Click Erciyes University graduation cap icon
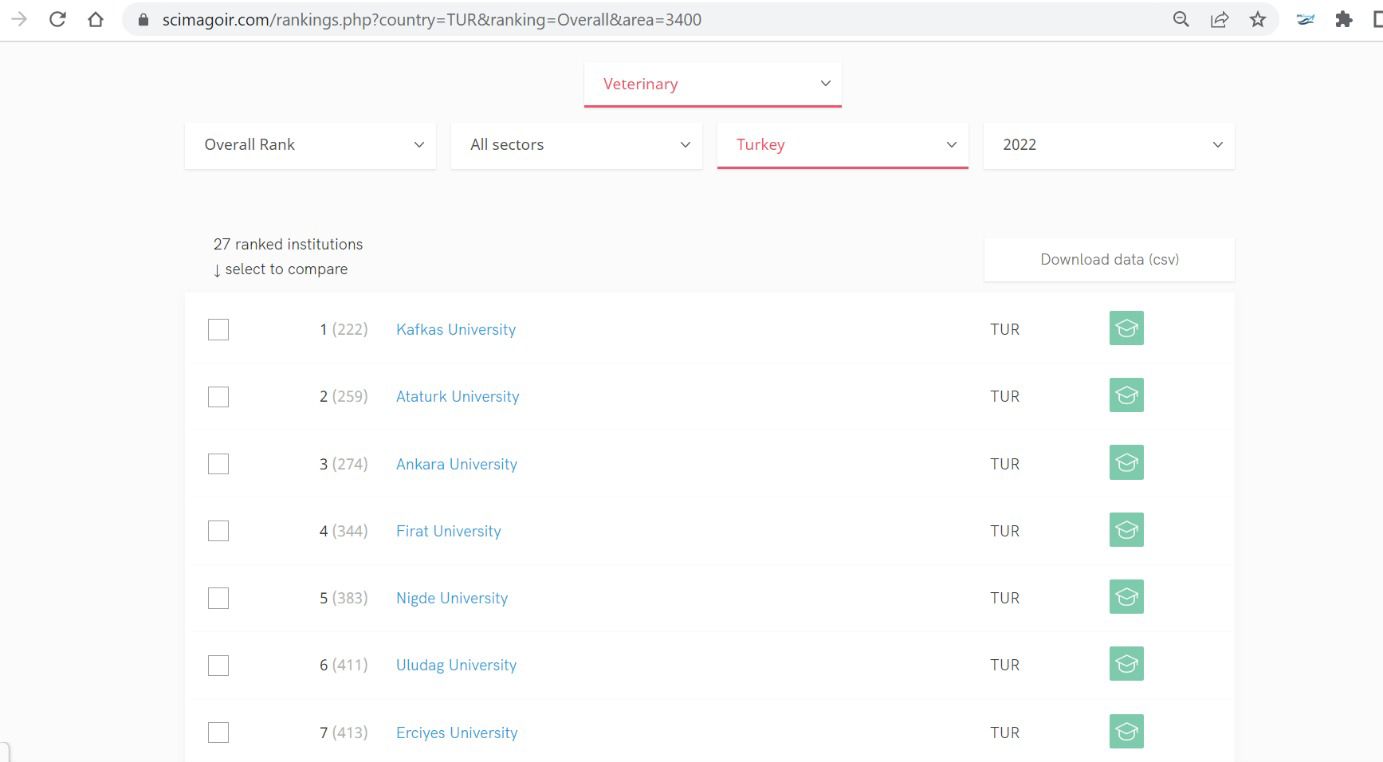This screenshot has width=1383, height=762. coord(1126,731)
